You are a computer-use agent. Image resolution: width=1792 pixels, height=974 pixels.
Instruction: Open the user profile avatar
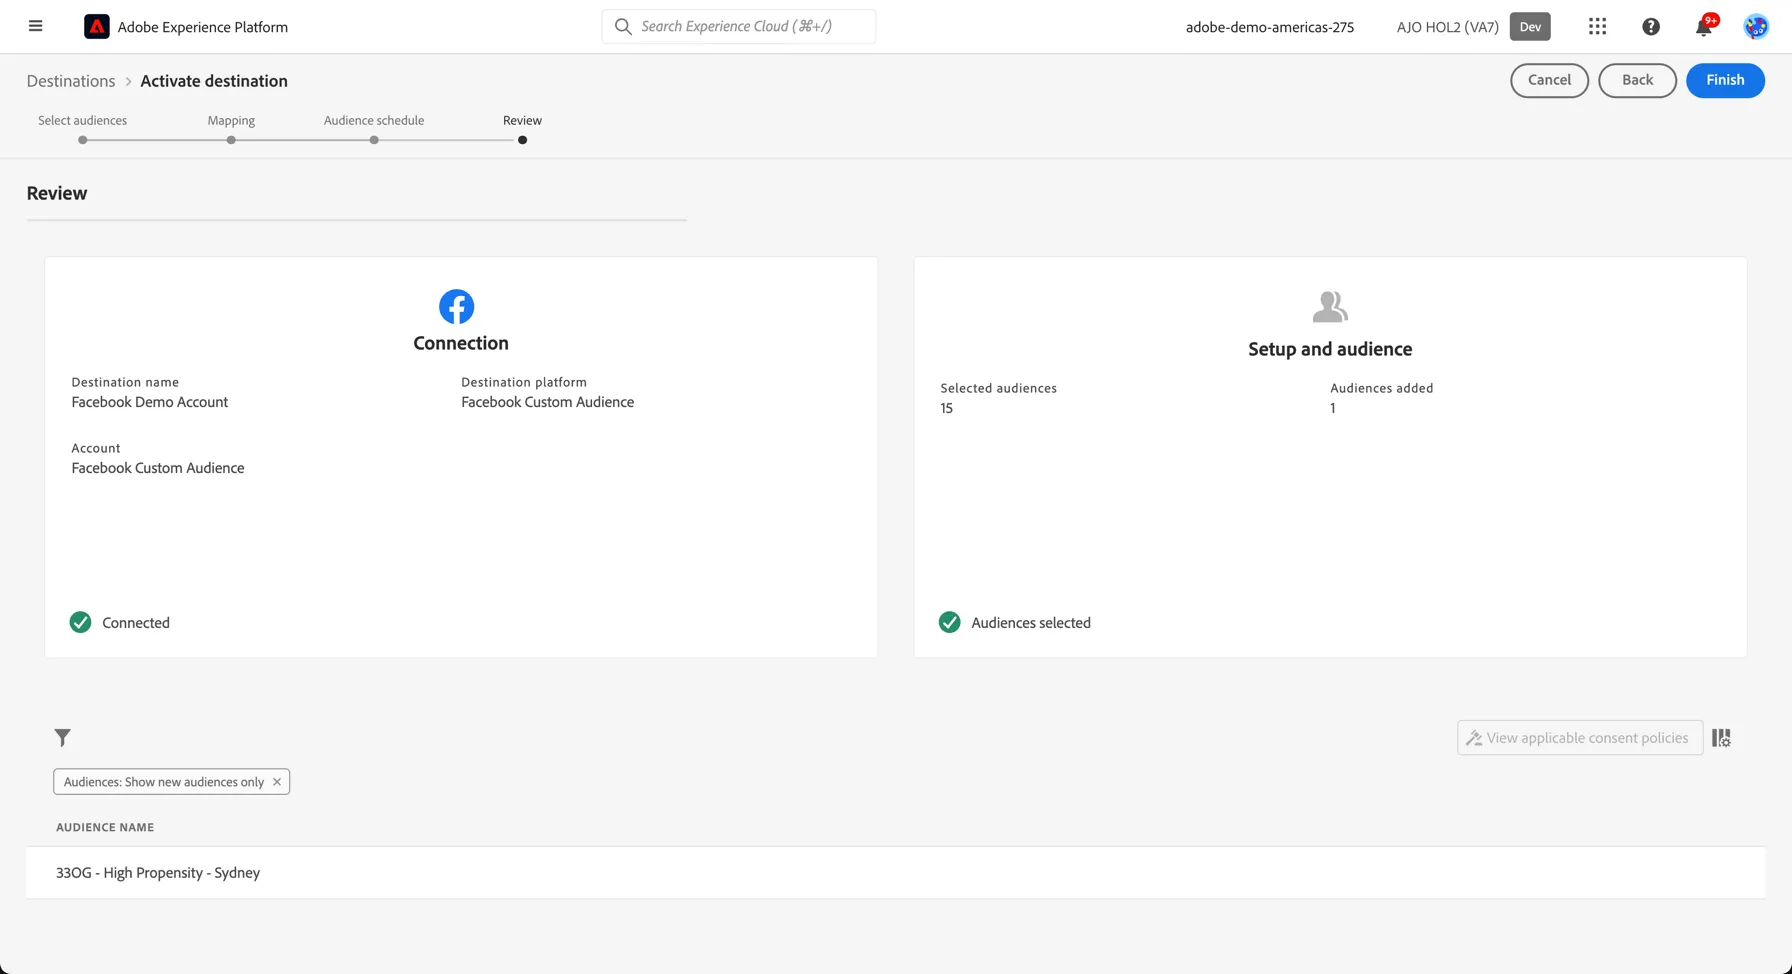click(x=1756, y=27)
